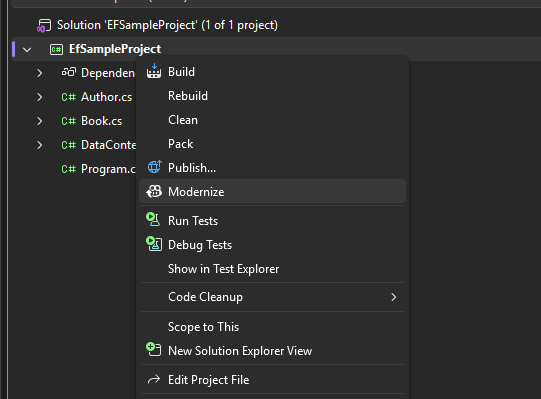This screenshot has height=399, width=541.
Task: Click the Modernize Copilot icon
Action: [x=154, y=192]
